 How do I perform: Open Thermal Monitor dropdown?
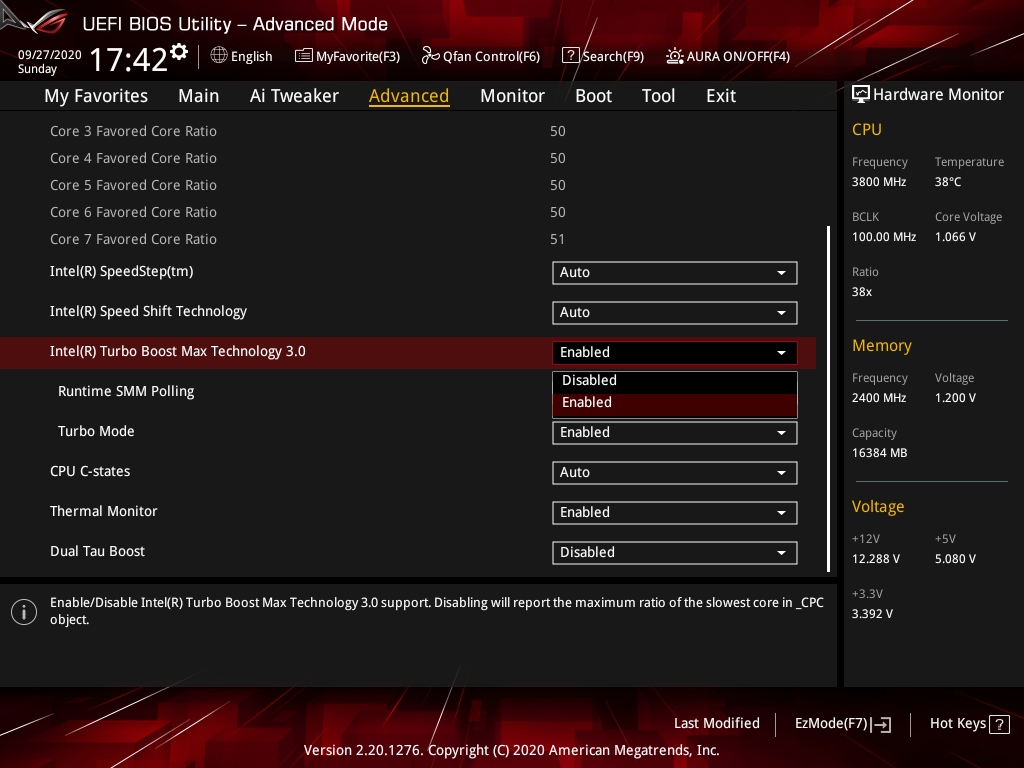[675, 512]
